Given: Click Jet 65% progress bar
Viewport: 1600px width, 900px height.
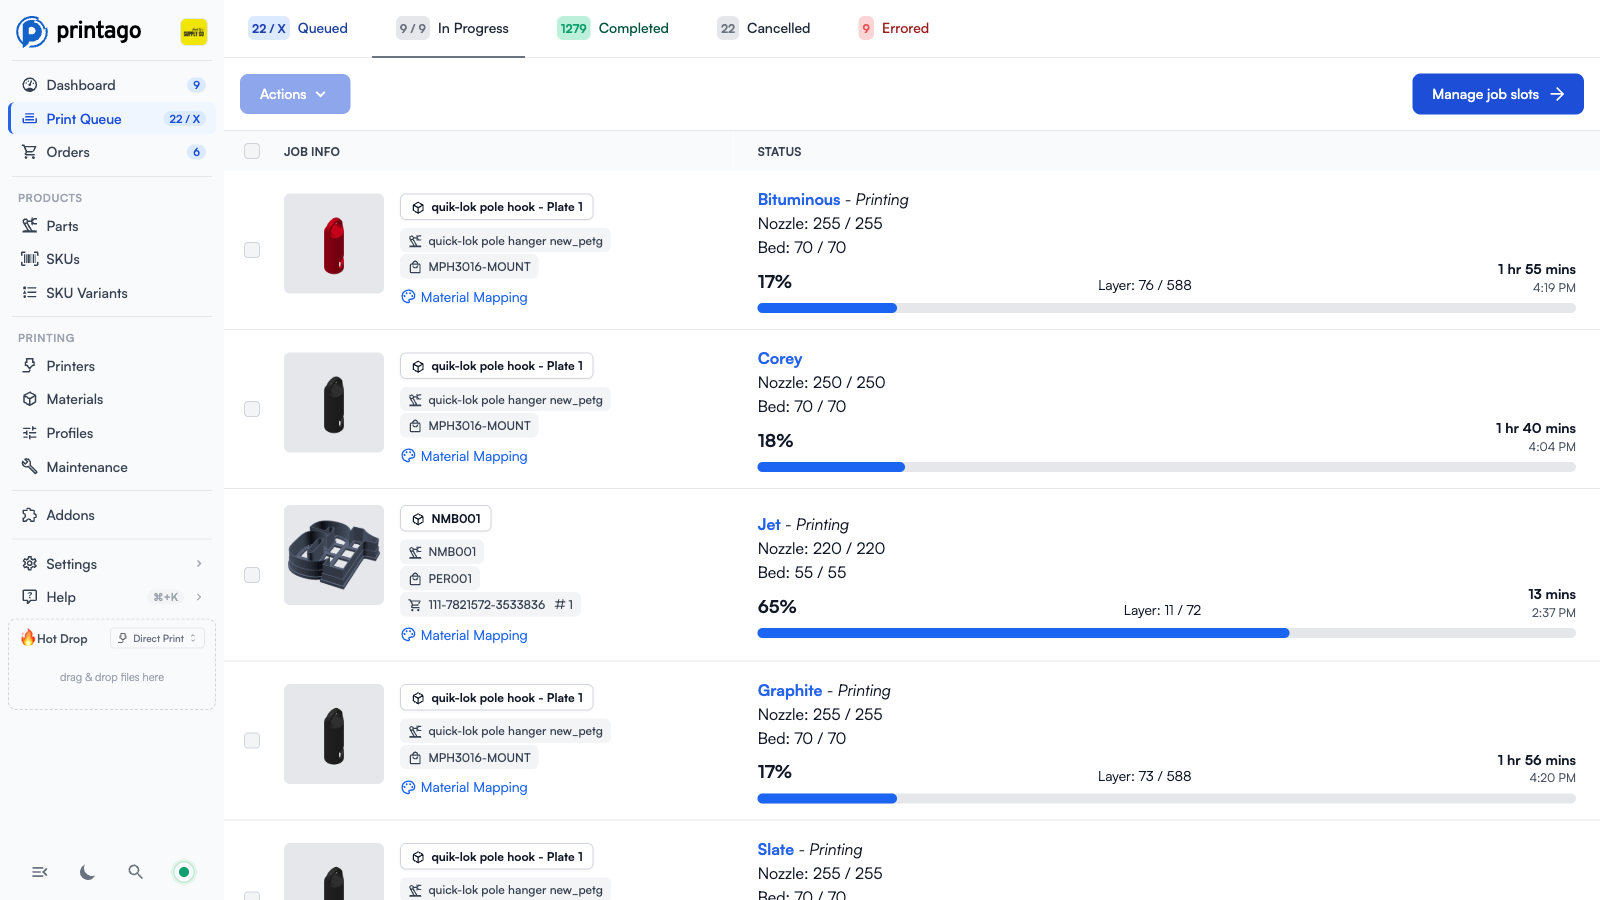Looking at the screenshot, I should 1167,633.
